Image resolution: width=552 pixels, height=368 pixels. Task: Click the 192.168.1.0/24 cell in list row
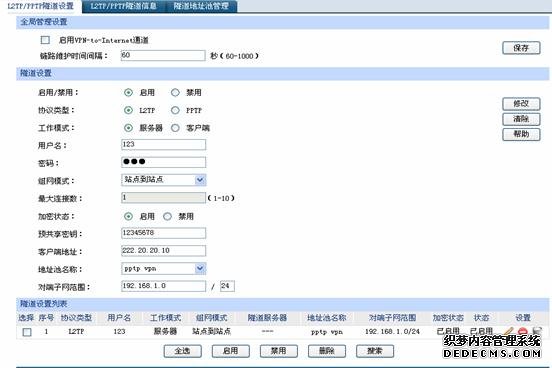(x=392, y=331)
